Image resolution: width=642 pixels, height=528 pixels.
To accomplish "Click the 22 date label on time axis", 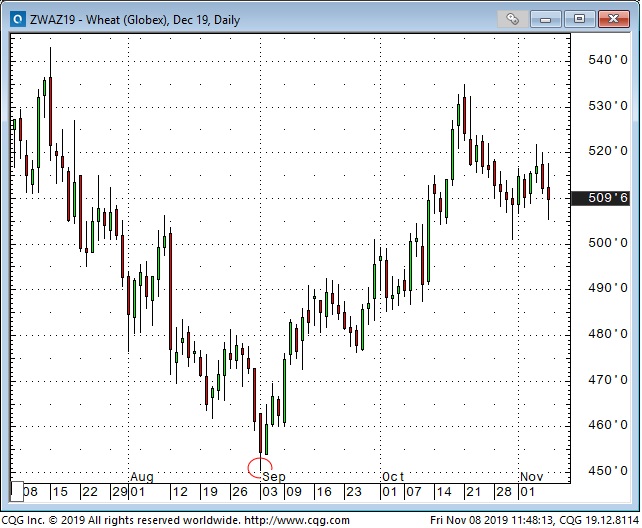I will tap(90, 492).
